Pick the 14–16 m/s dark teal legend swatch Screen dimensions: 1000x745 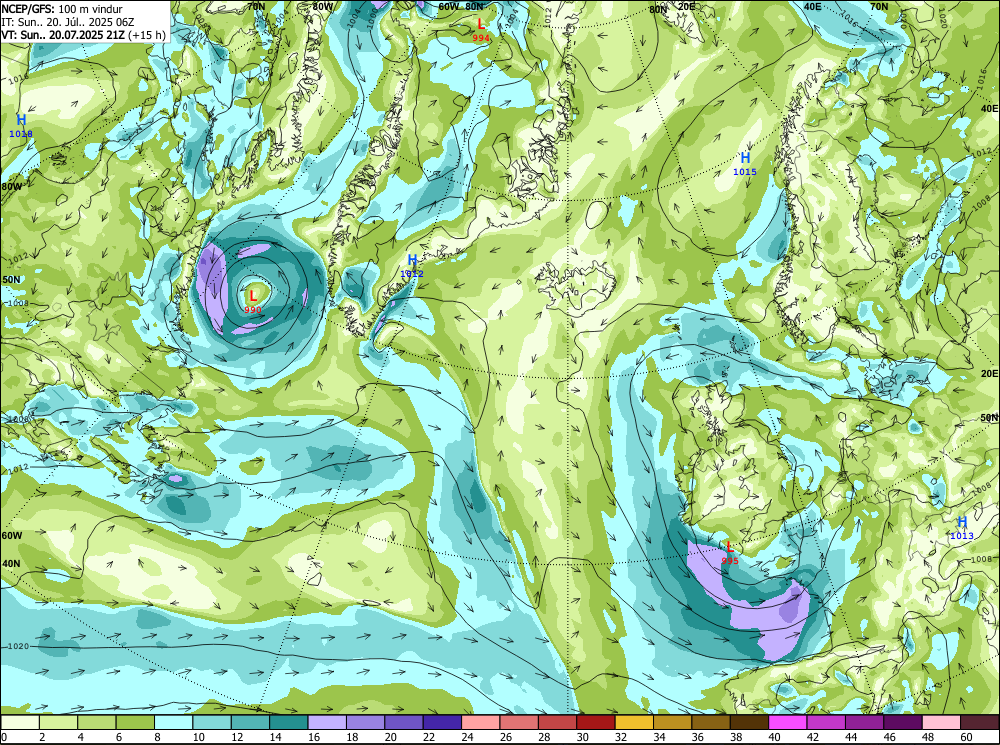(x=289, y=722)
